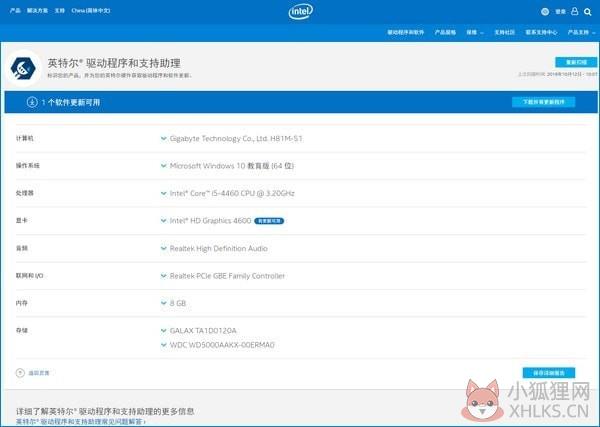Click the 联网和 I/O row label
Viewport: 600px width, 427px height.
29,275
